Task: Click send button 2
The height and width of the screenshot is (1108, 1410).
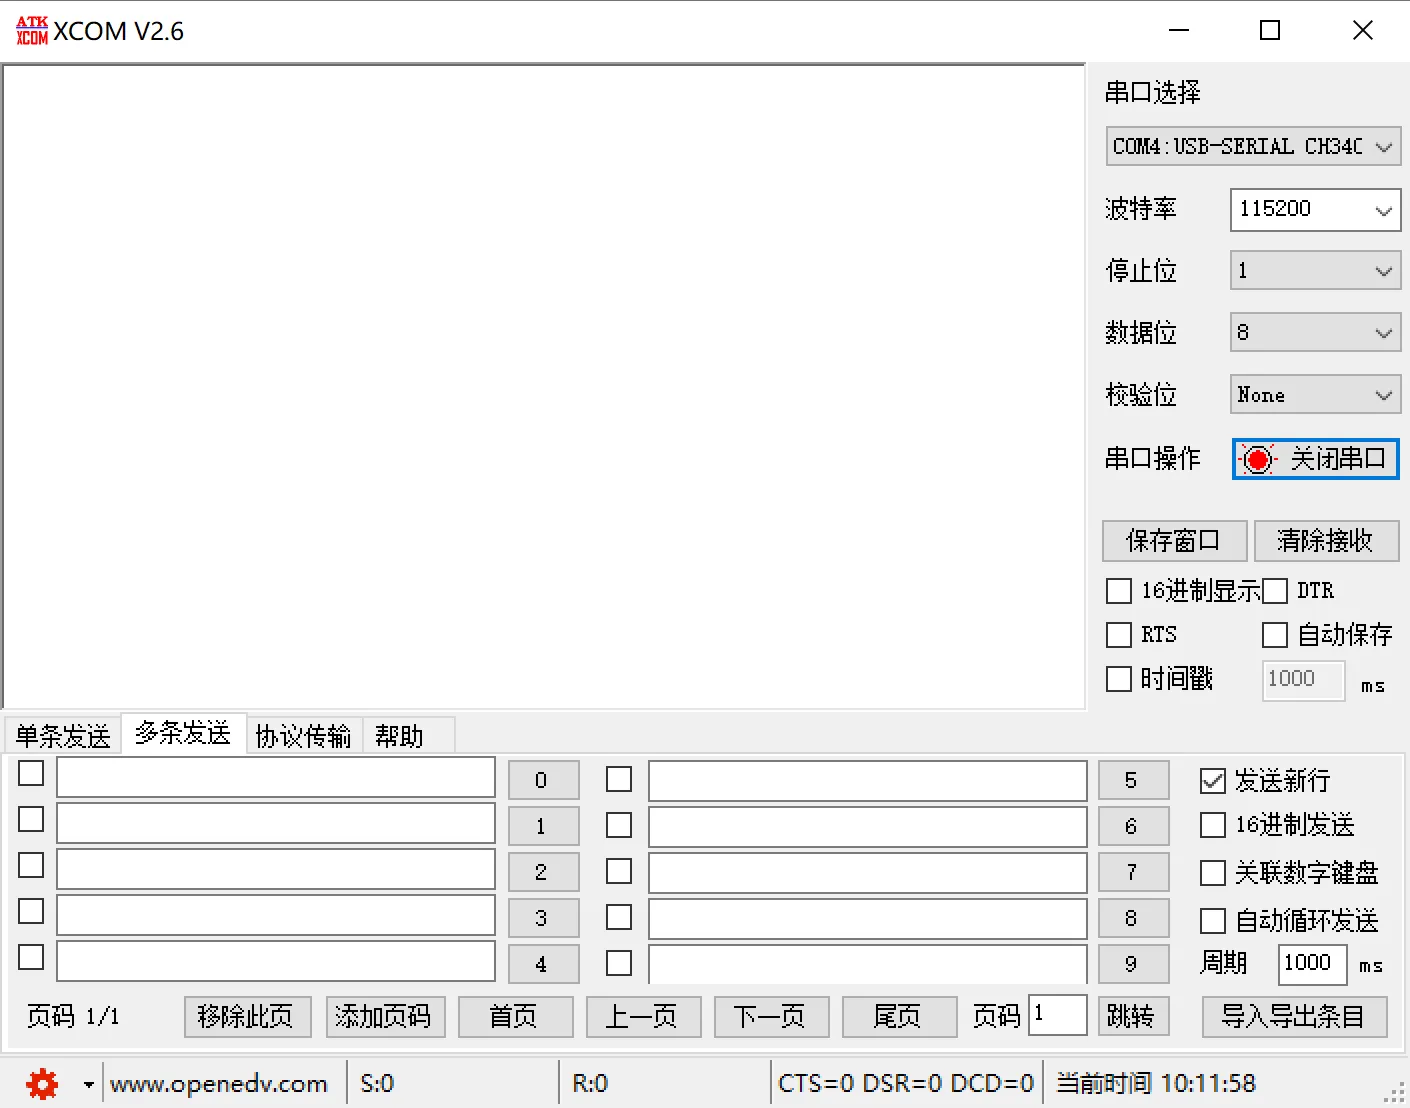Action: pyautogui.click(x=543, y=872)
